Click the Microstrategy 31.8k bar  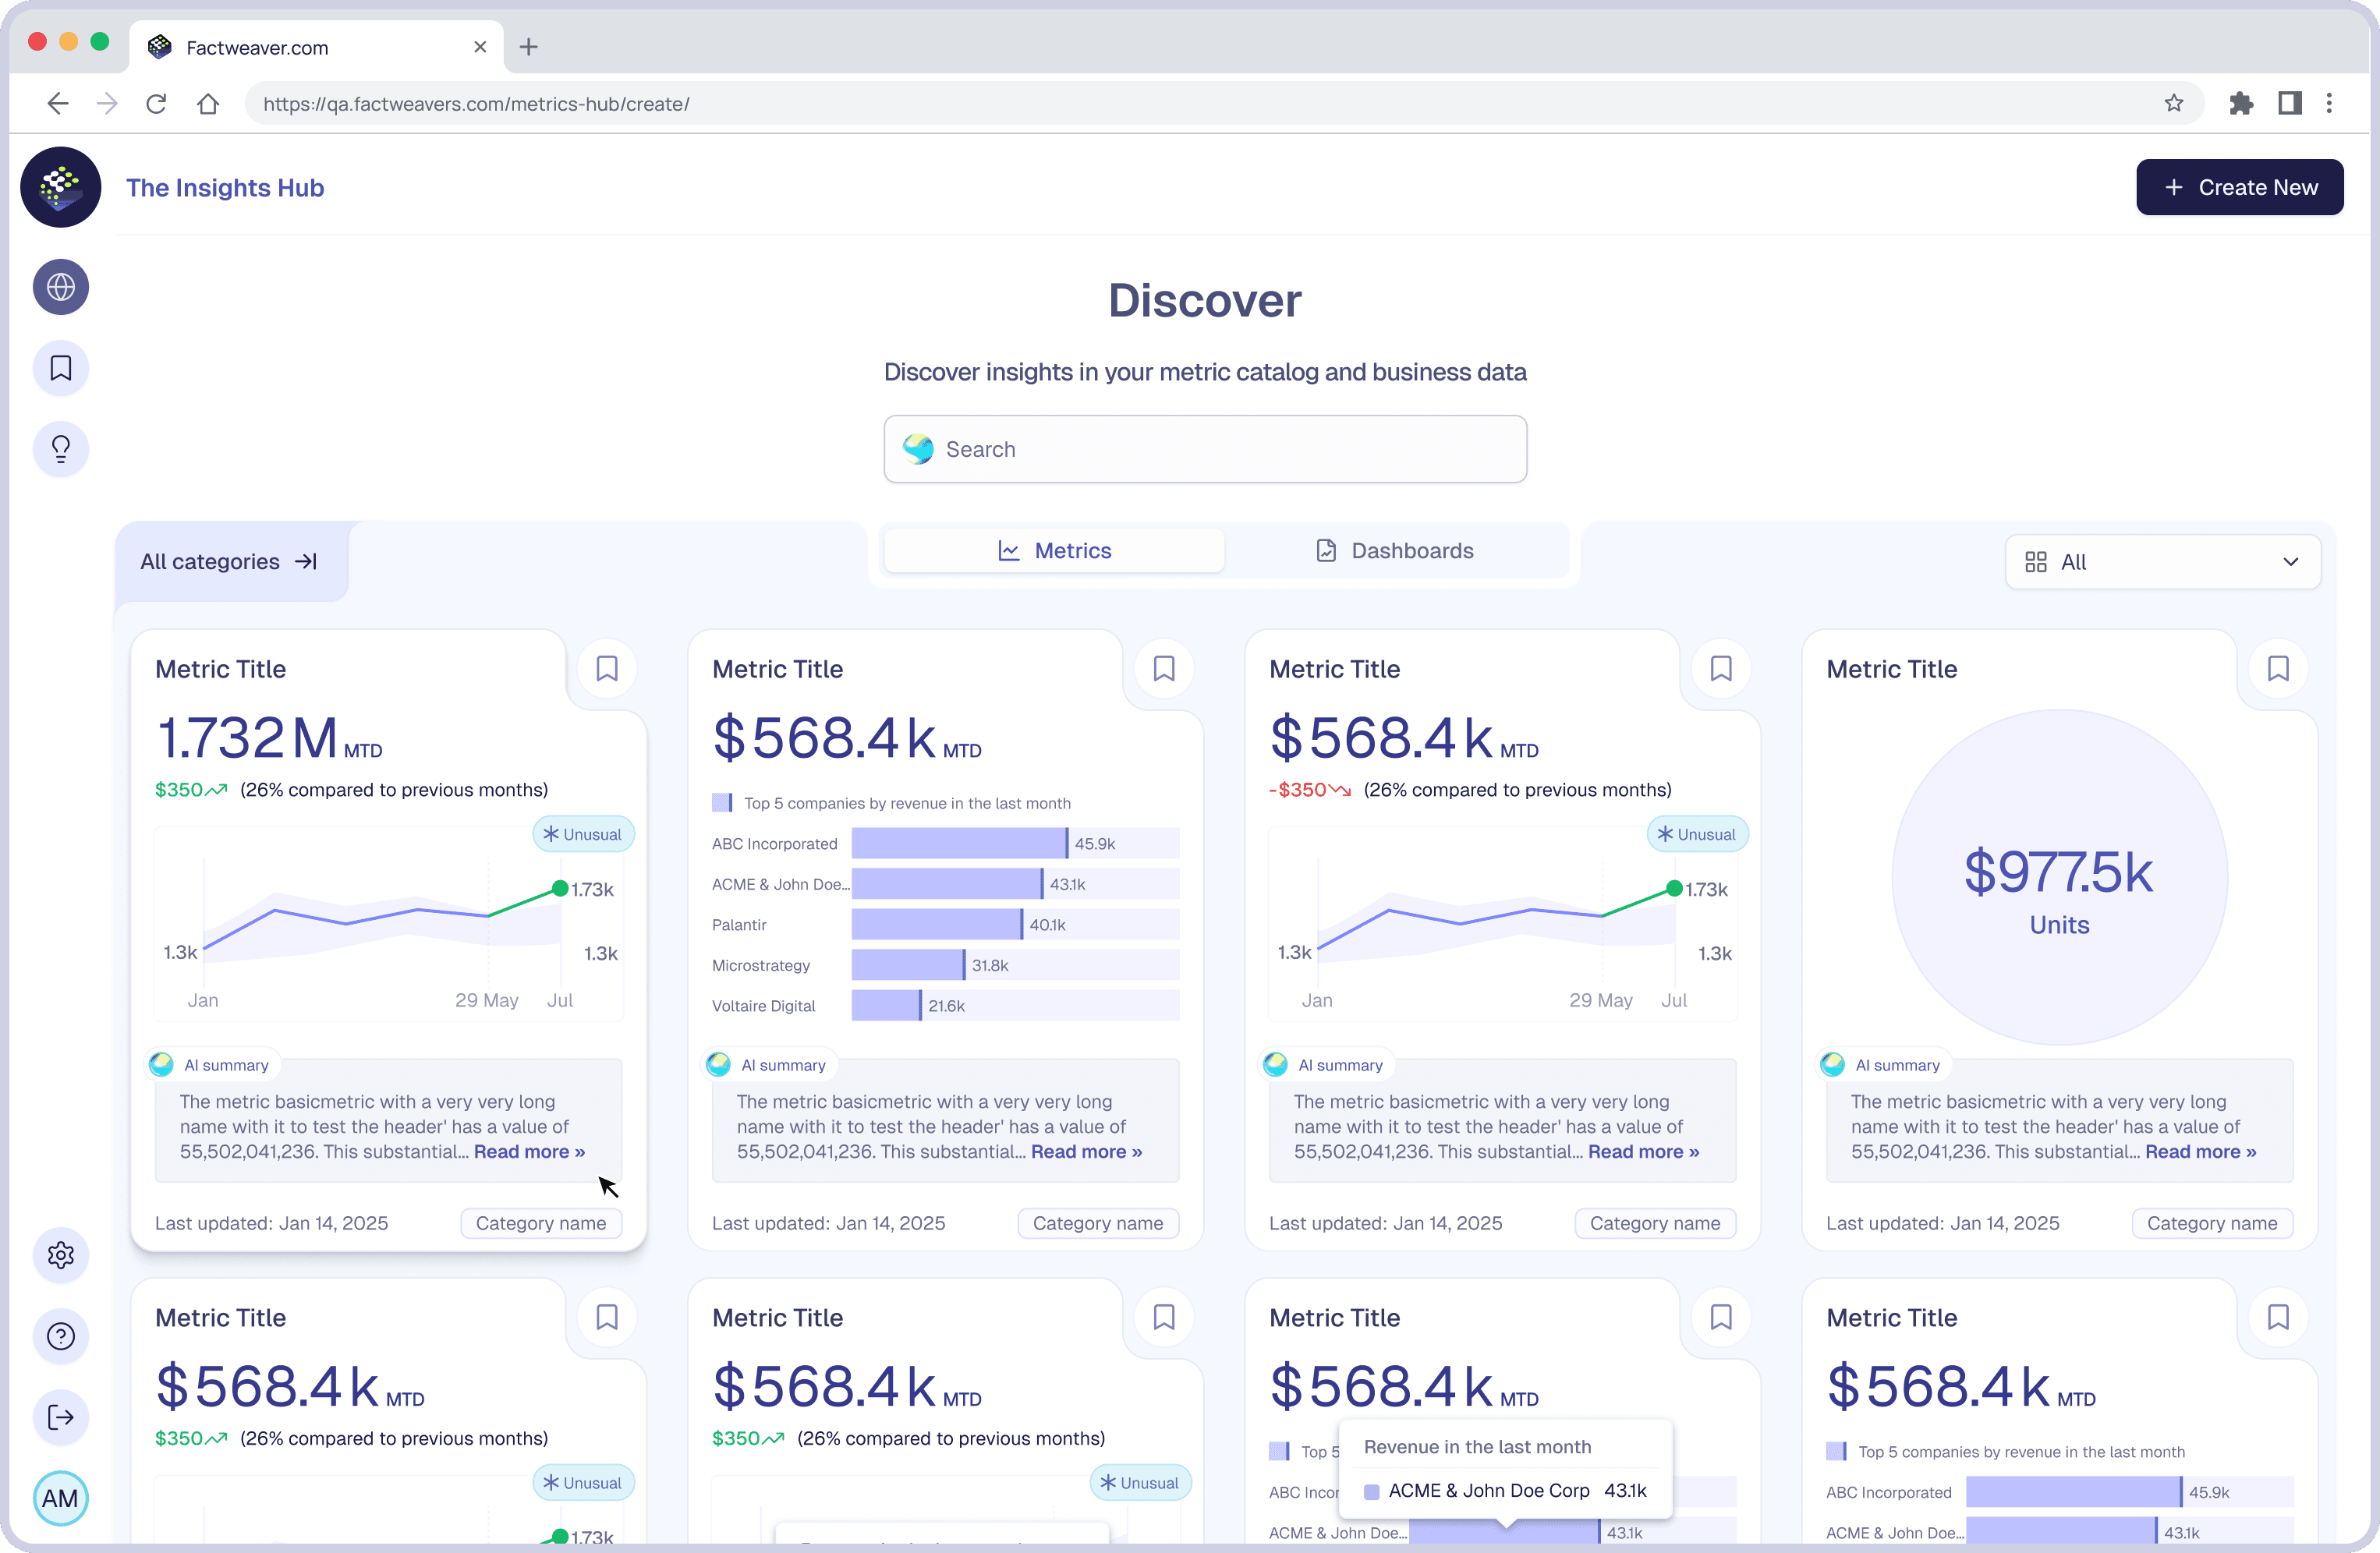[x=908, y=965]
